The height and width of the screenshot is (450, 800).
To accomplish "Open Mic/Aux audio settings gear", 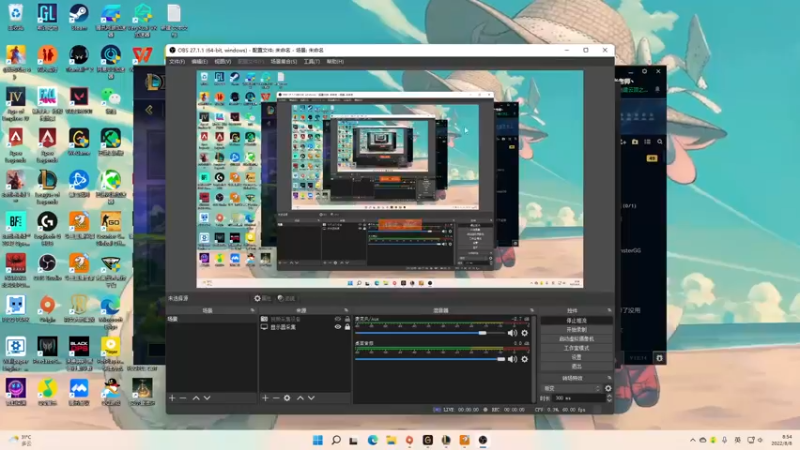I will tap(524, 333).
